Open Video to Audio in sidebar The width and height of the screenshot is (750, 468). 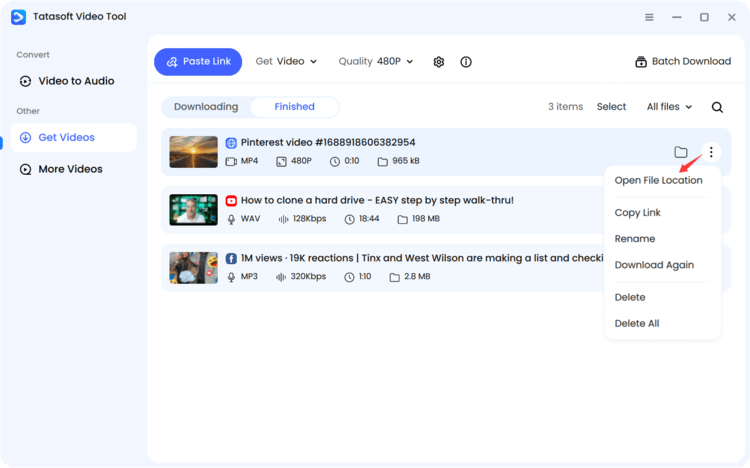click(x=74, y=81)
